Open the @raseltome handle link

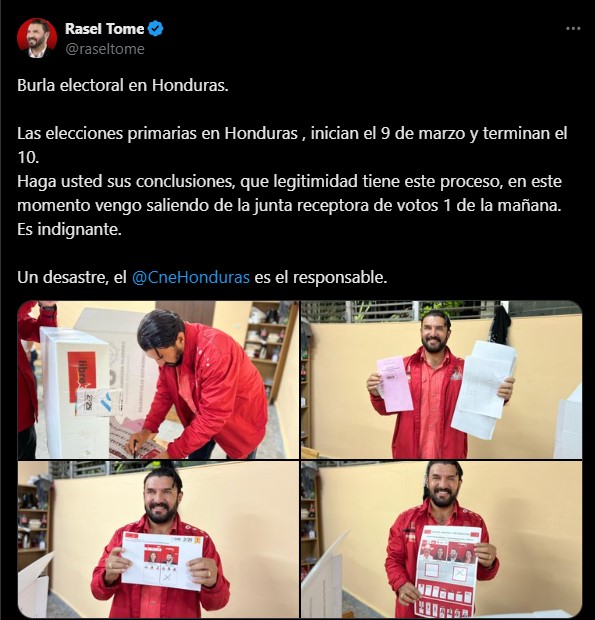click(105, 49)
